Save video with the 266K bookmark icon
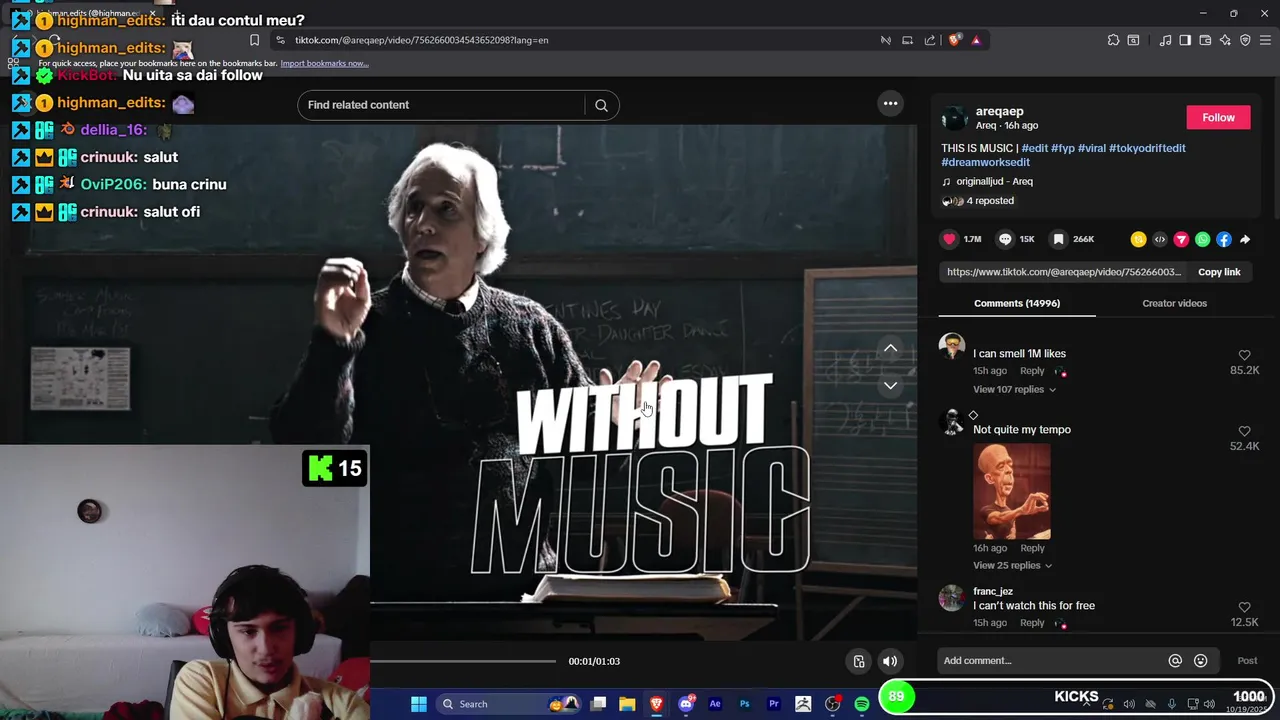This screenshot has width=1280, height=720. pyautogui.click(x=1058, y=239)
